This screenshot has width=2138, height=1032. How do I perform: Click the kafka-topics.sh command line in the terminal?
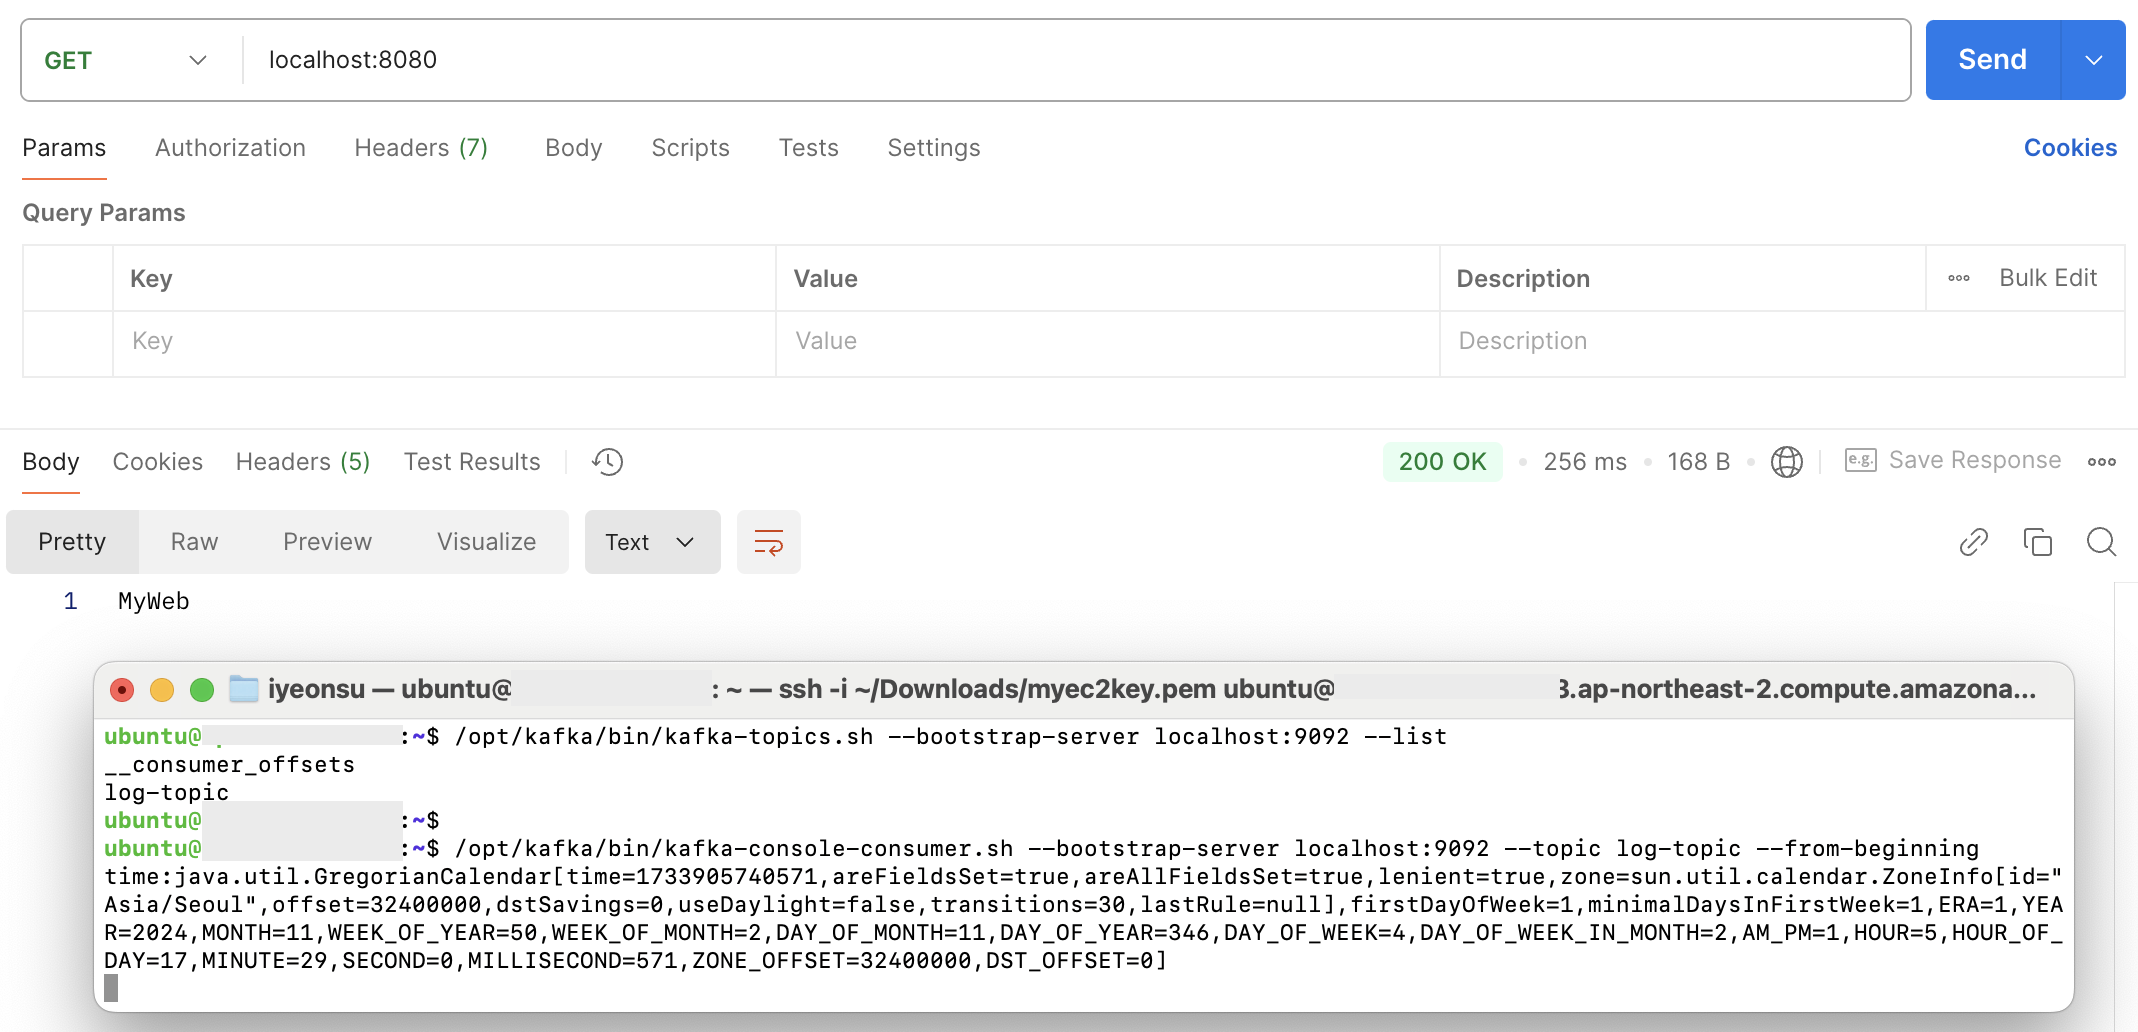(951, 737)
